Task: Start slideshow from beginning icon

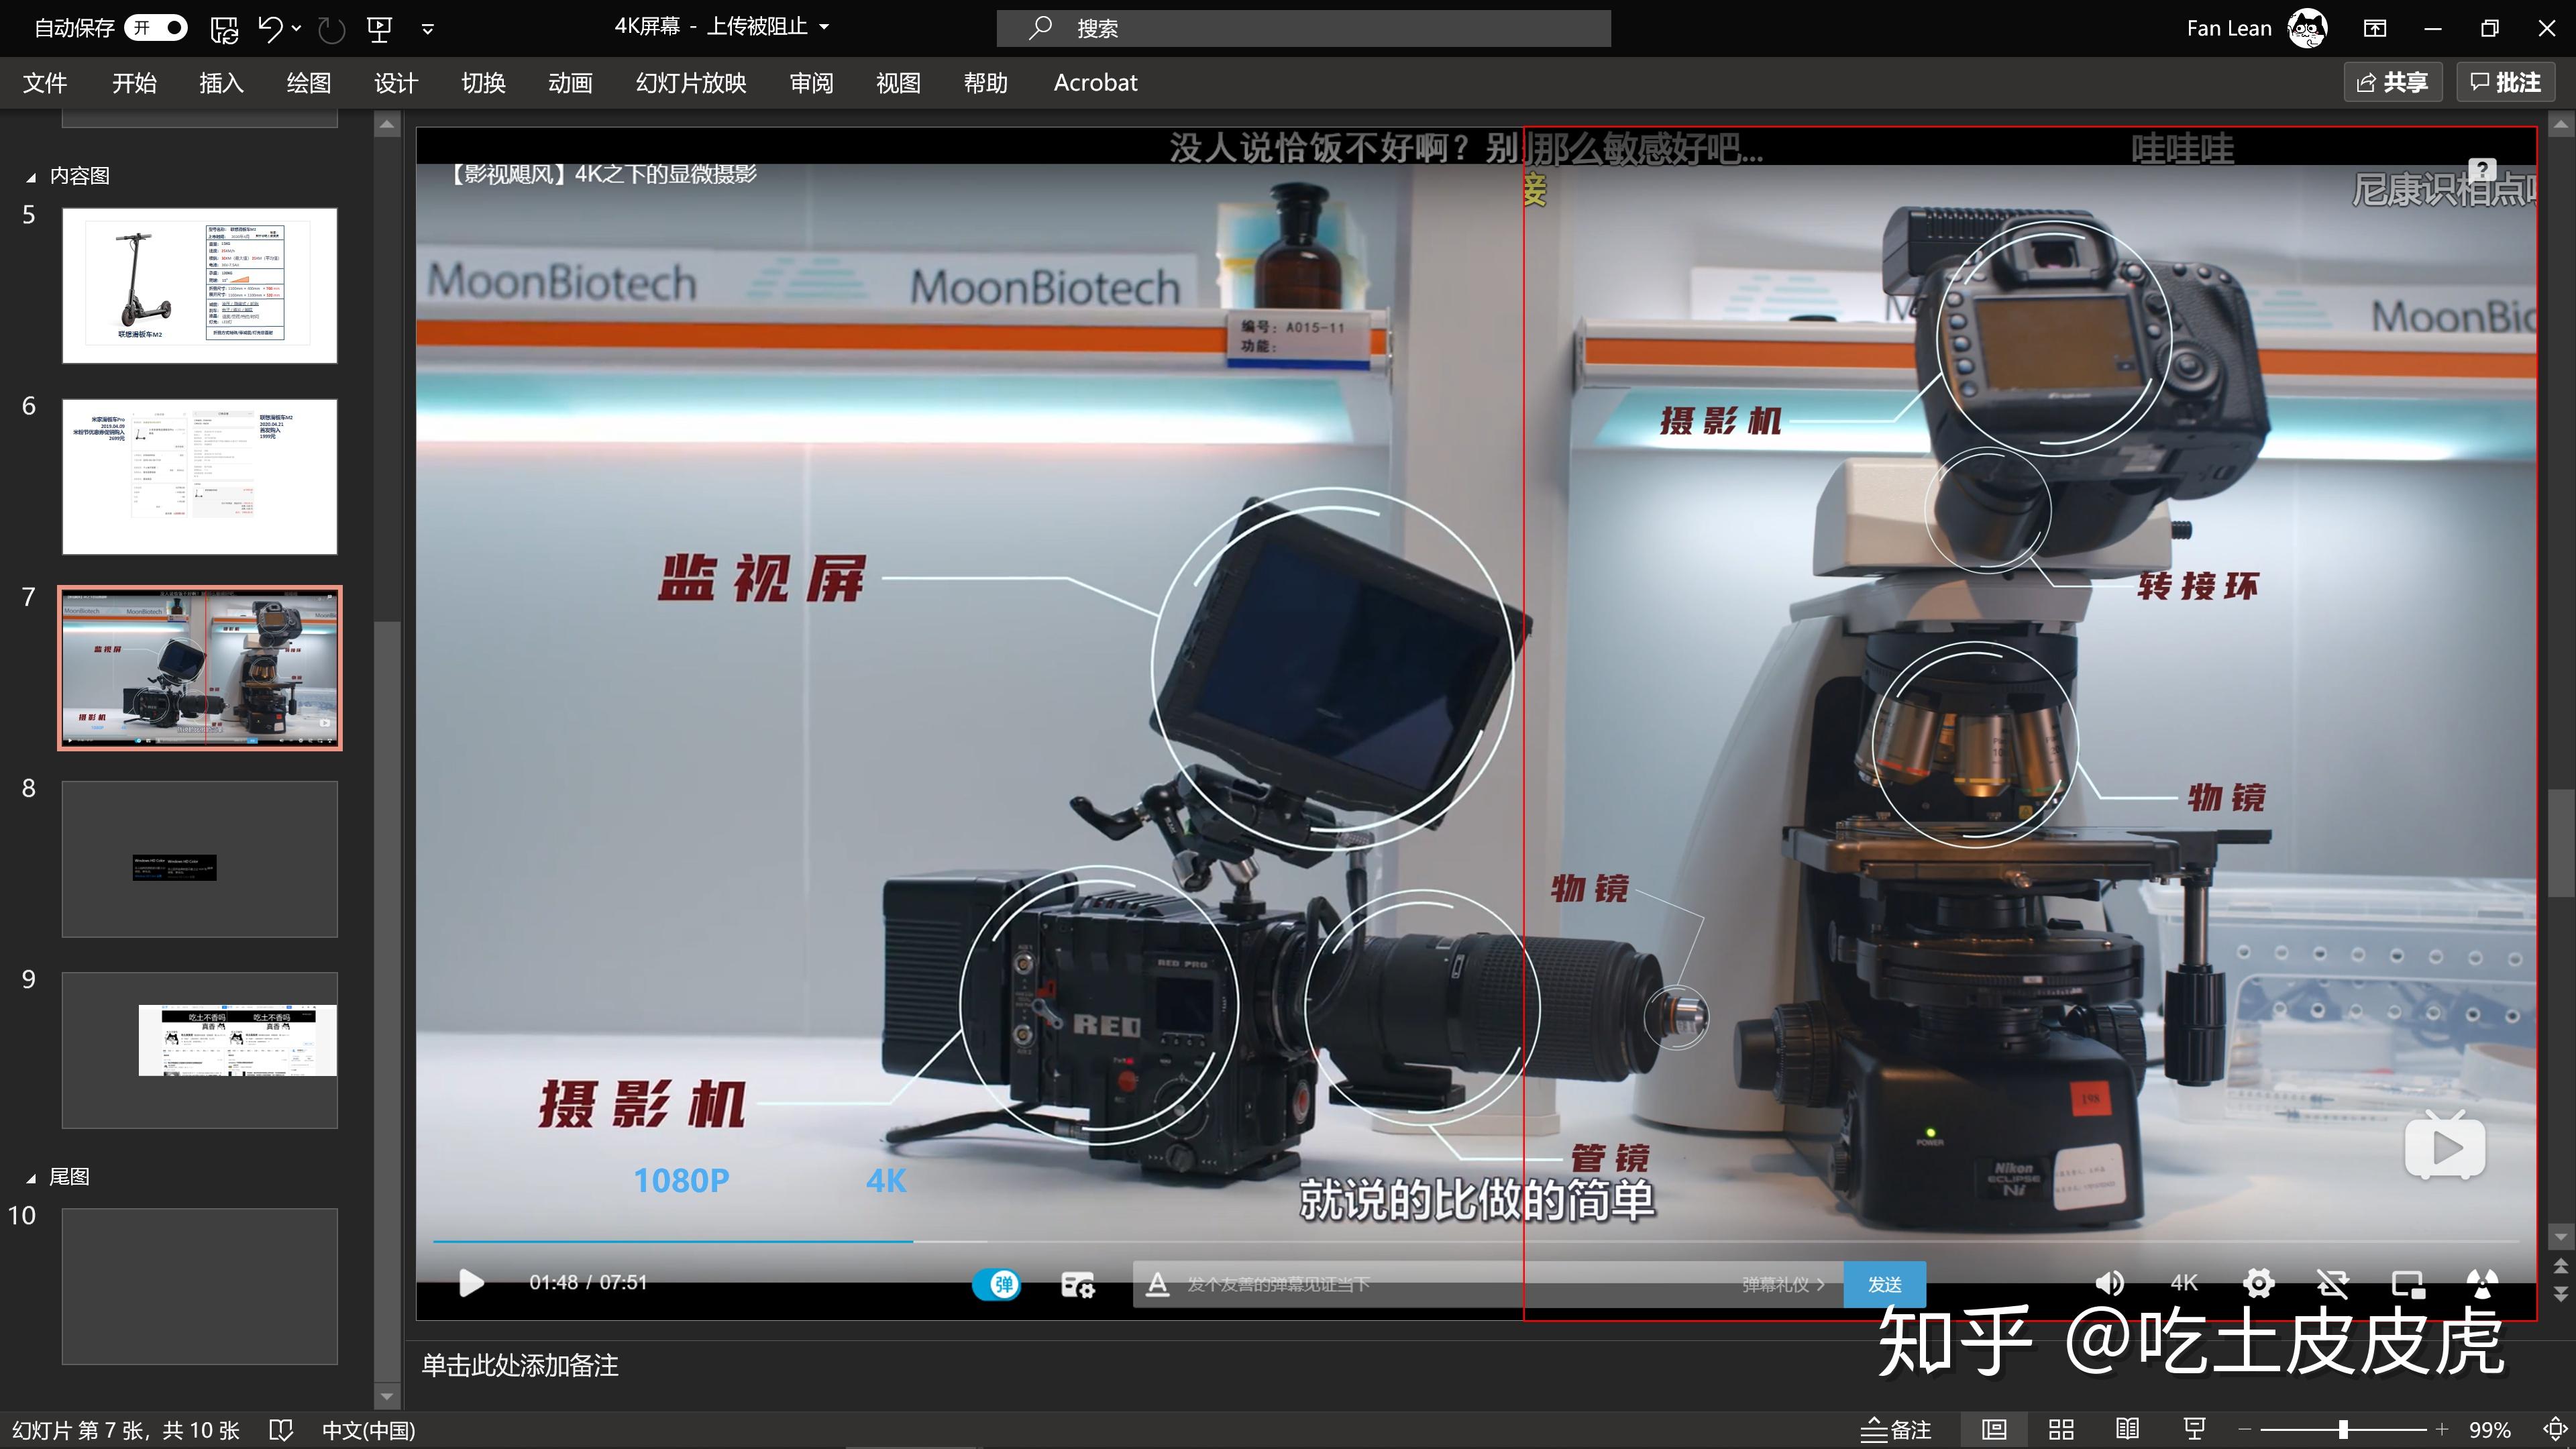Action: (x=379, y=29)
